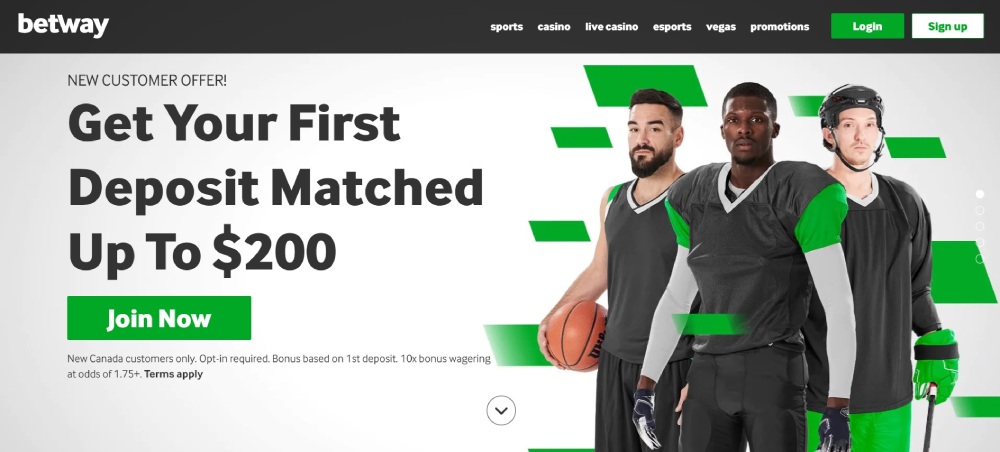
Task: Click the Join Now button
Action: [159, 318]
